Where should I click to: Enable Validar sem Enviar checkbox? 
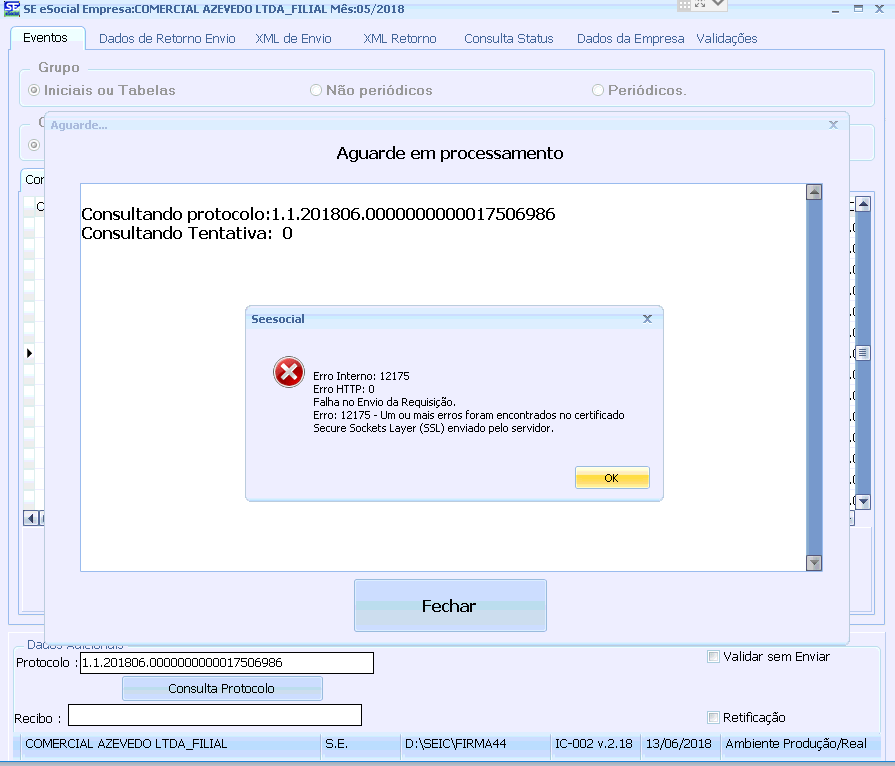click(713, 656)
